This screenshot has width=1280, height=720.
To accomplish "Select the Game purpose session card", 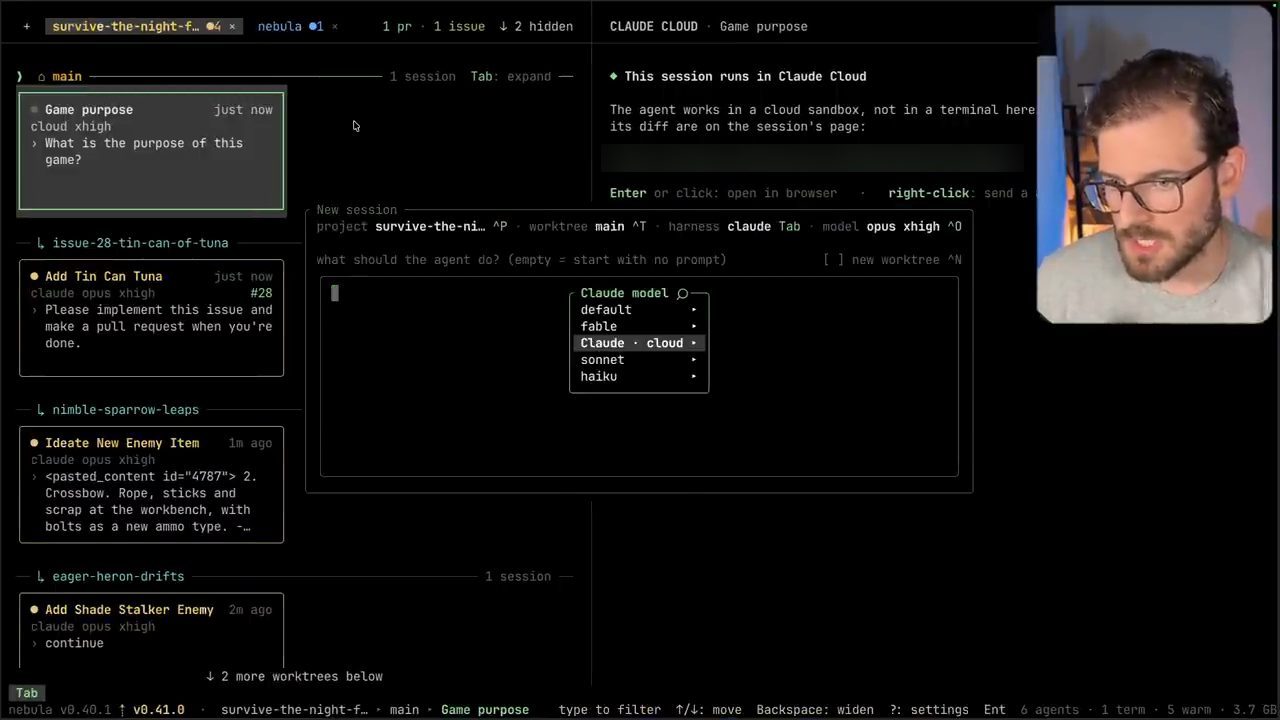I will click(x=151, y=151).
